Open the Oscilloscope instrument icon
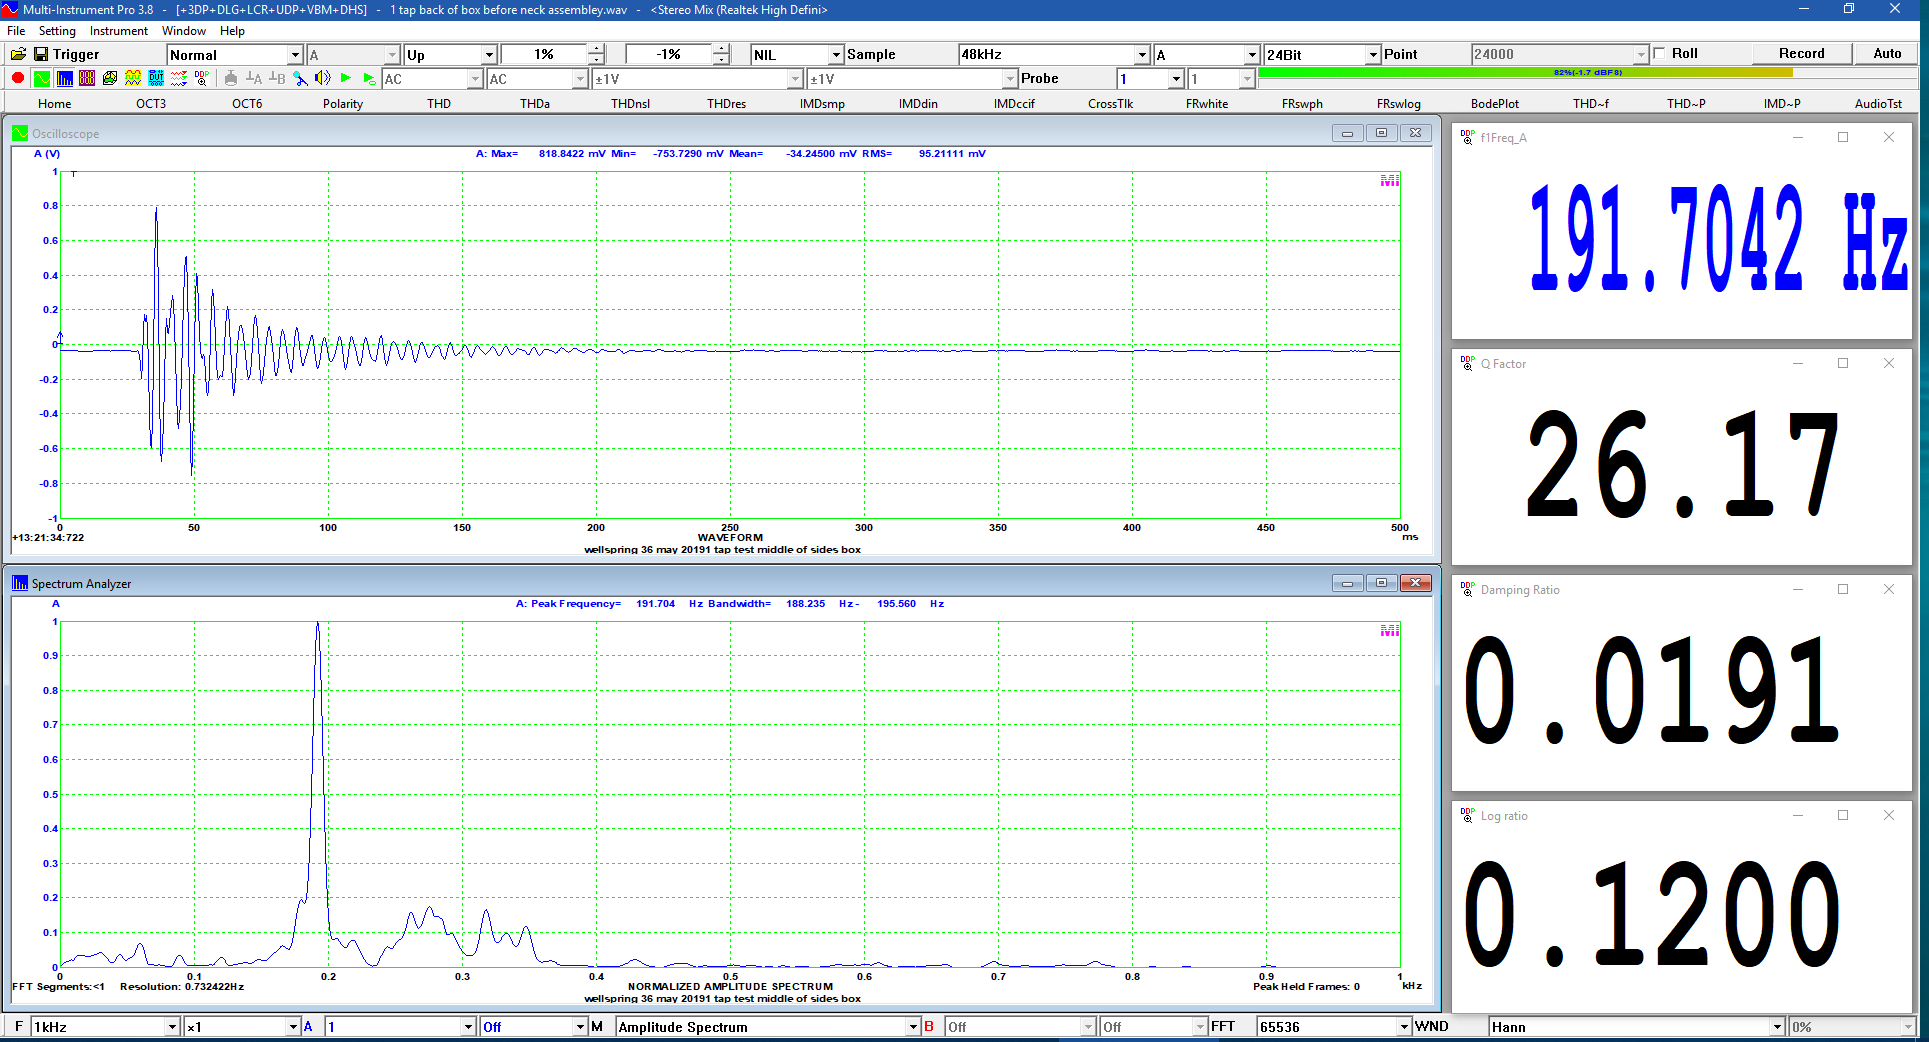 point(41,78)
